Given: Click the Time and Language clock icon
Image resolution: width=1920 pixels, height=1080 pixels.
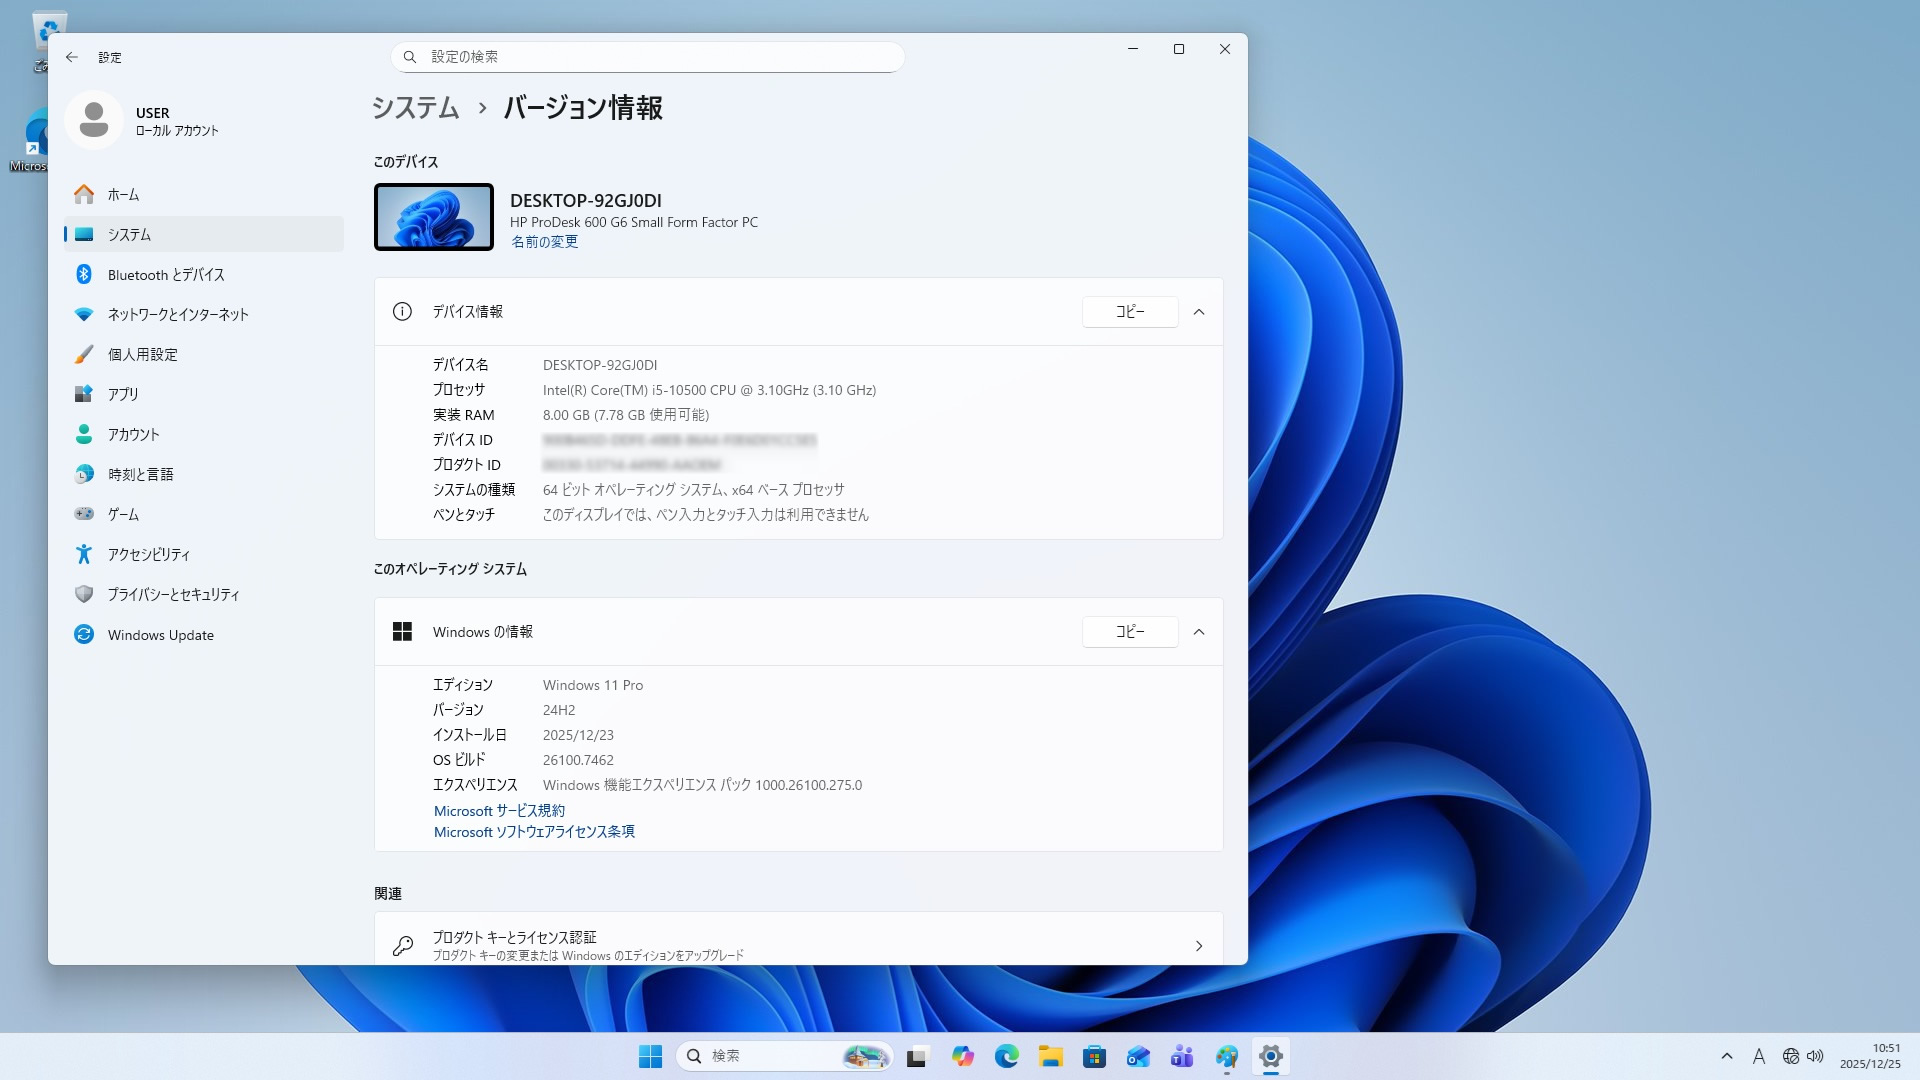Looking at the screenshot, I should click(84, 474).
